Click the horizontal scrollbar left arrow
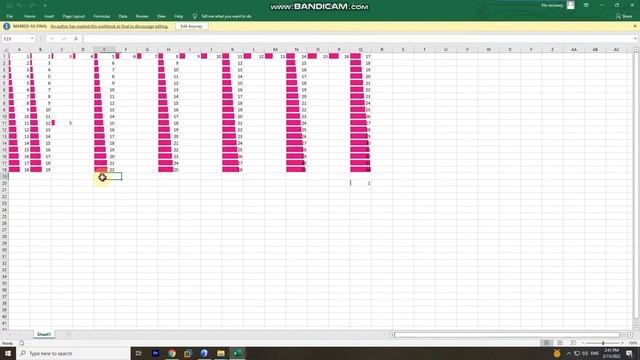The width and height of the screenshot is (640, 360). (x=392, y=335)
